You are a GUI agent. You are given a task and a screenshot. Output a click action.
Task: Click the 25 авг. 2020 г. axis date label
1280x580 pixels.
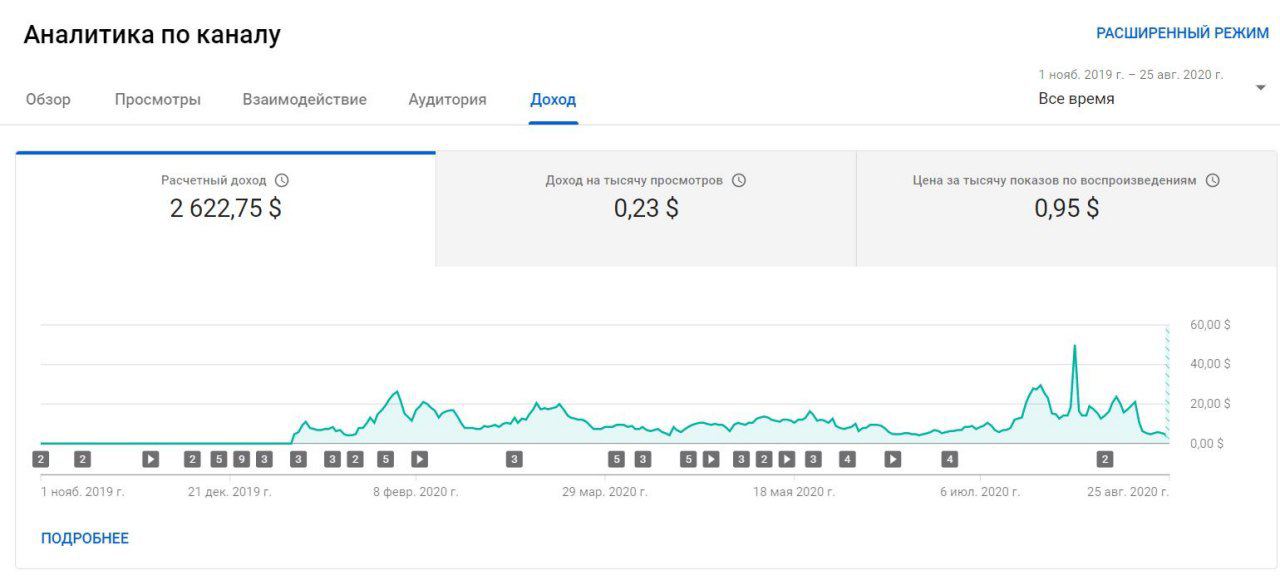[1126, 492]
